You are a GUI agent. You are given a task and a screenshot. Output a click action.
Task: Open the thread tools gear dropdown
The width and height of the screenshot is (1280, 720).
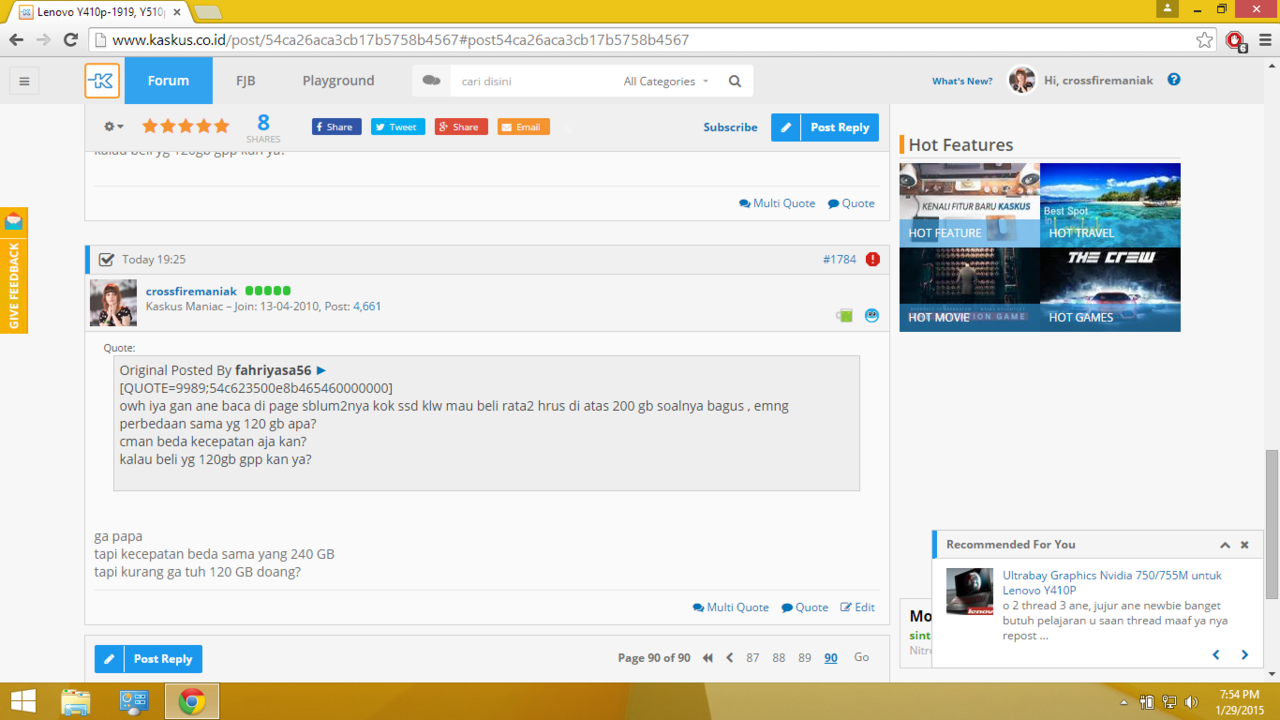pos(114,127)
